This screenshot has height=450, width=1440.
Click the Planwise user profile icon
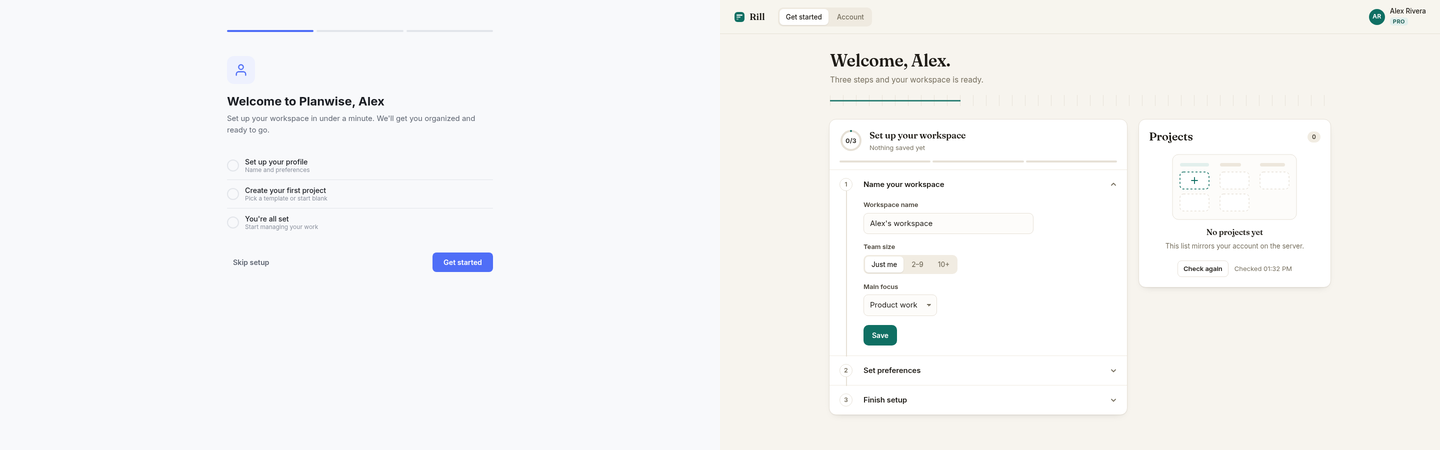241,70
